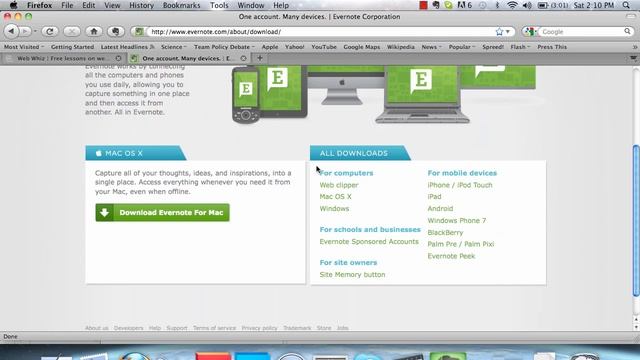Open the Apple menu
The width and height of the screenshot is (640, 360).
pyautogui.click(x=13, y=5)
